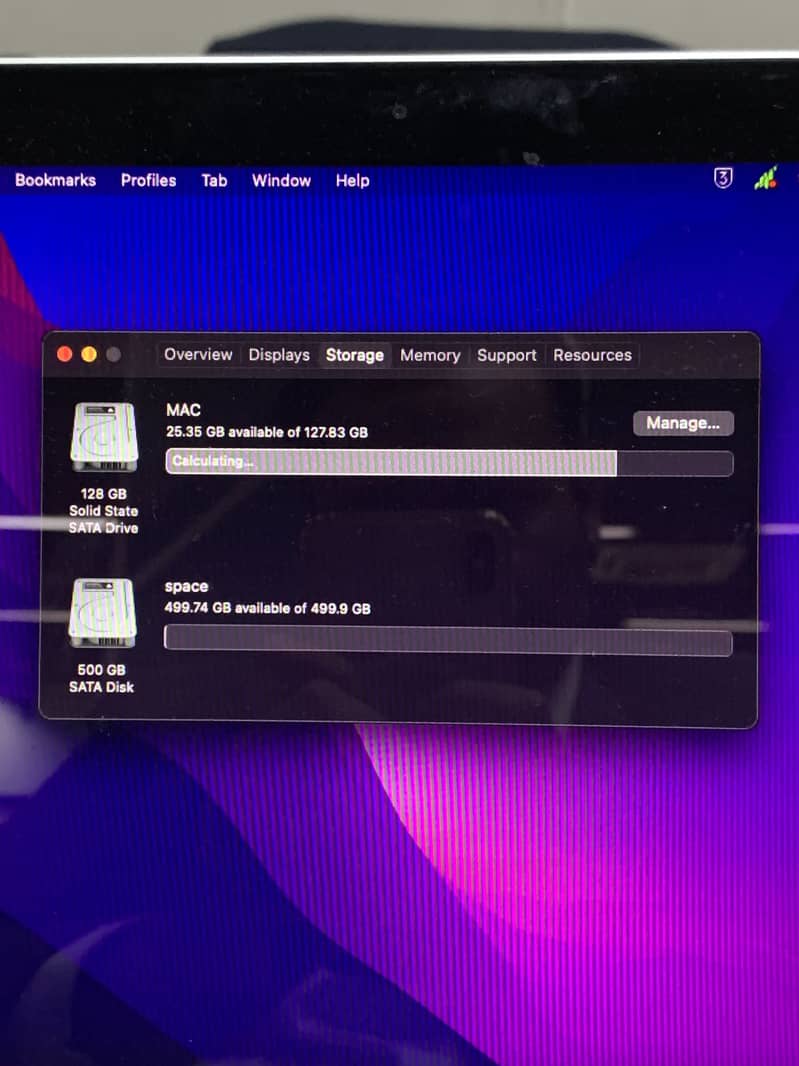Minimize the window with the yellow button
Screen dimensions: 799x1066
coord(89,354)
